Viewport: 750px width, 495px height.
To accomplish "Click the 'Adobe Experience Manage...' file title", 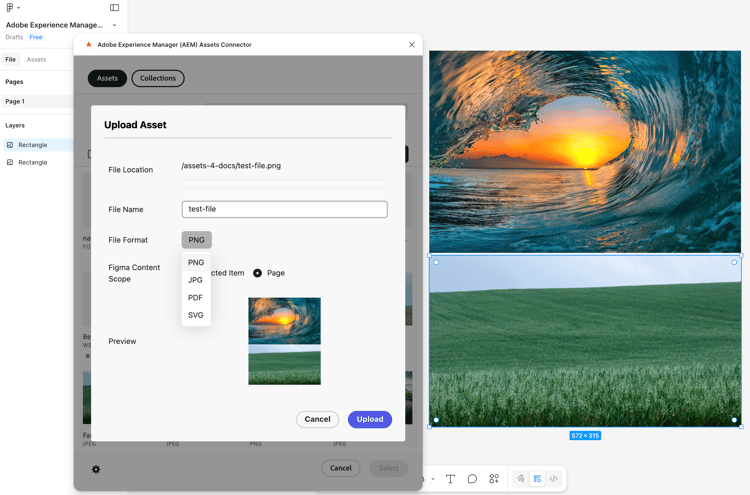I will click(x=54, y=25).
